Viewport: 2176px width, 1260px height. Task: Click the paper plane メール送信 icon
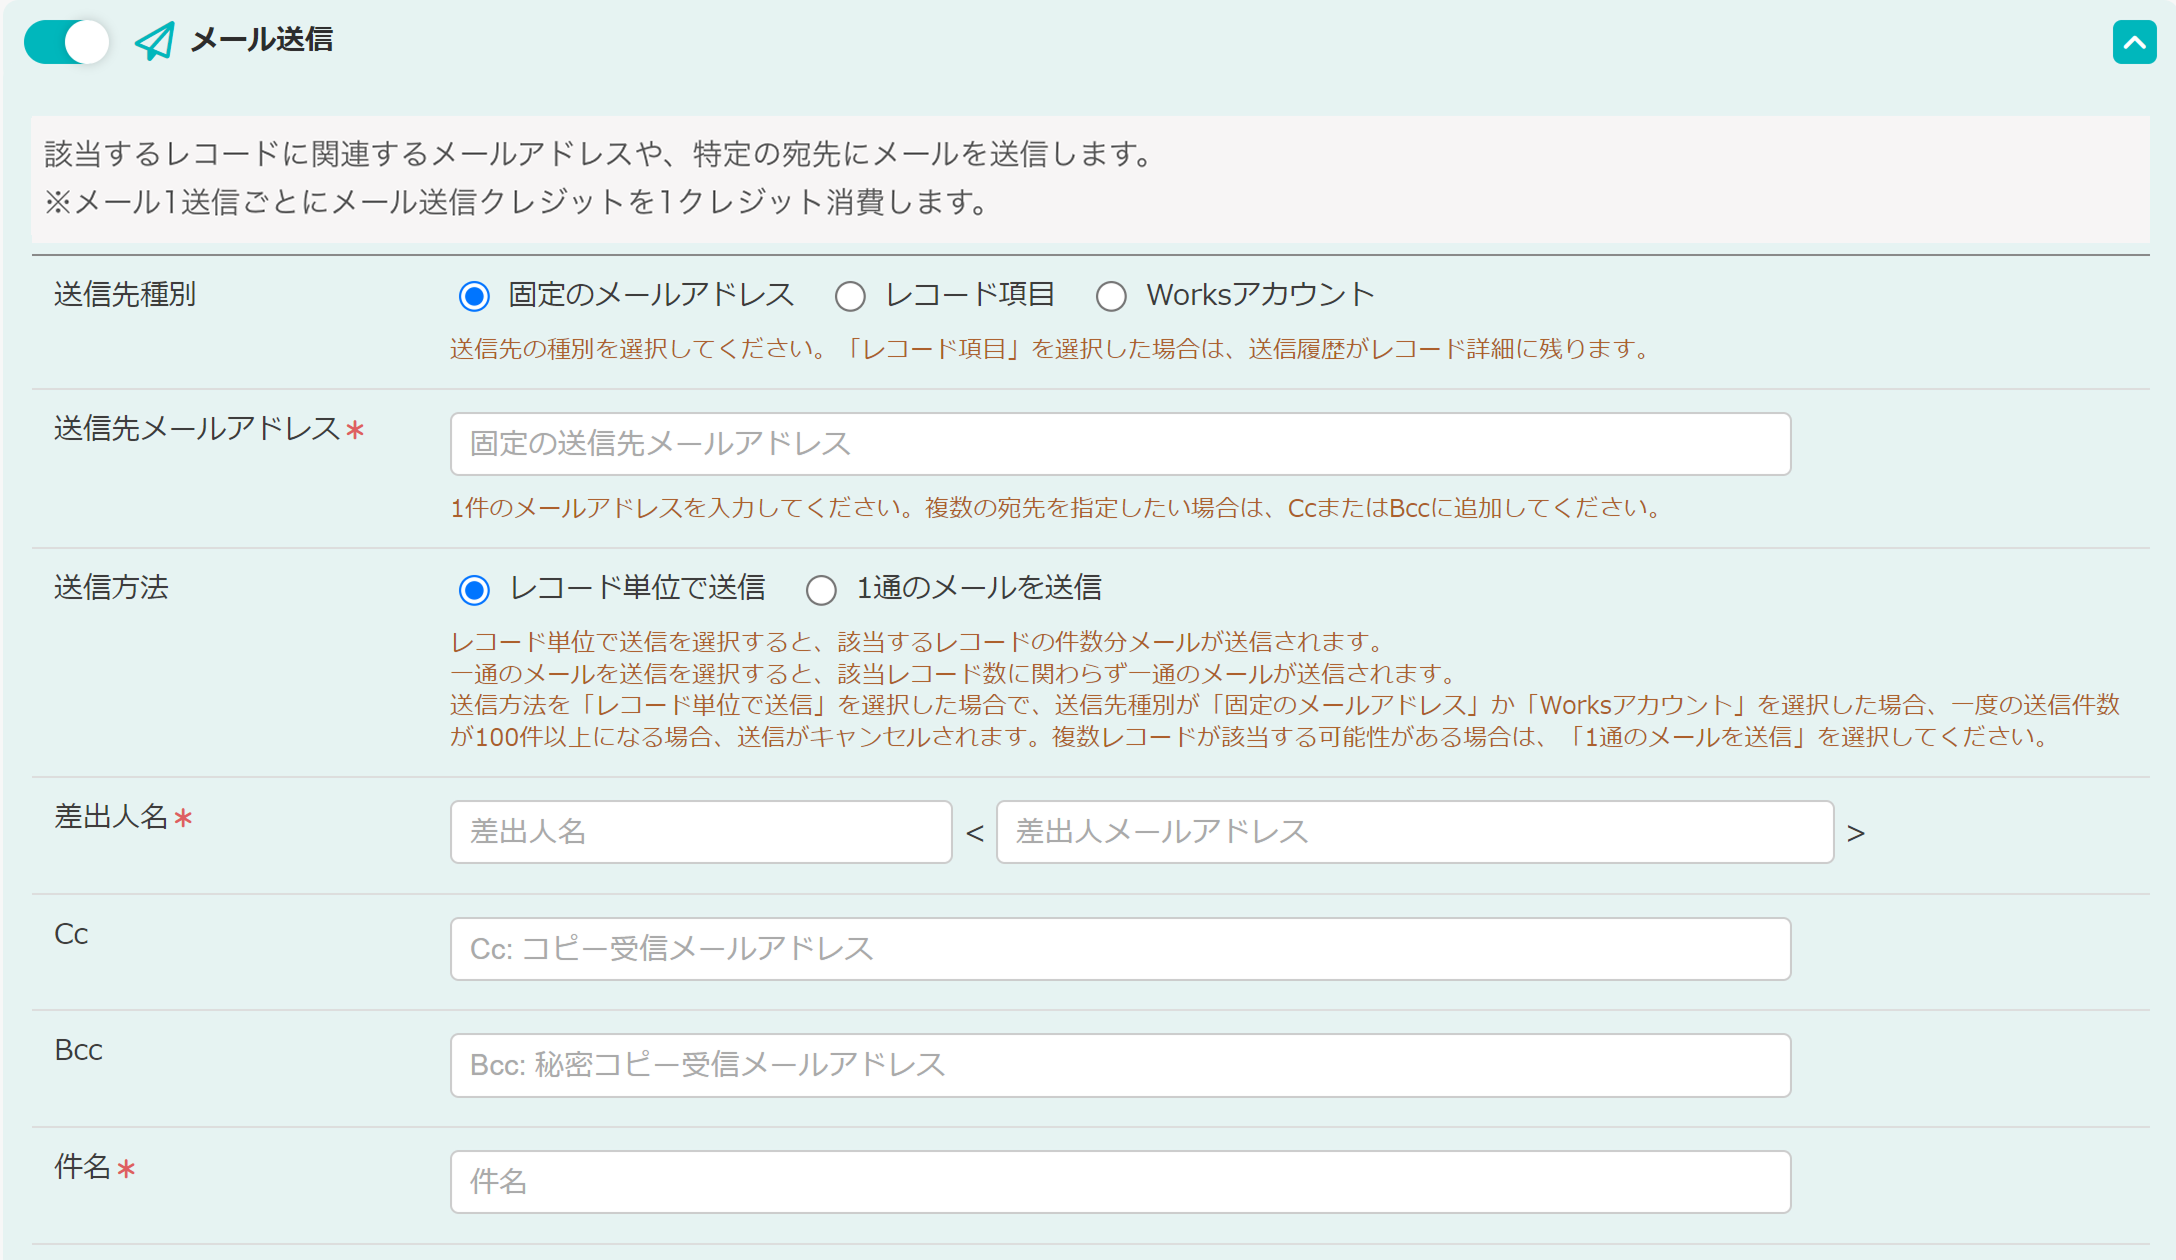click(154, 41)
